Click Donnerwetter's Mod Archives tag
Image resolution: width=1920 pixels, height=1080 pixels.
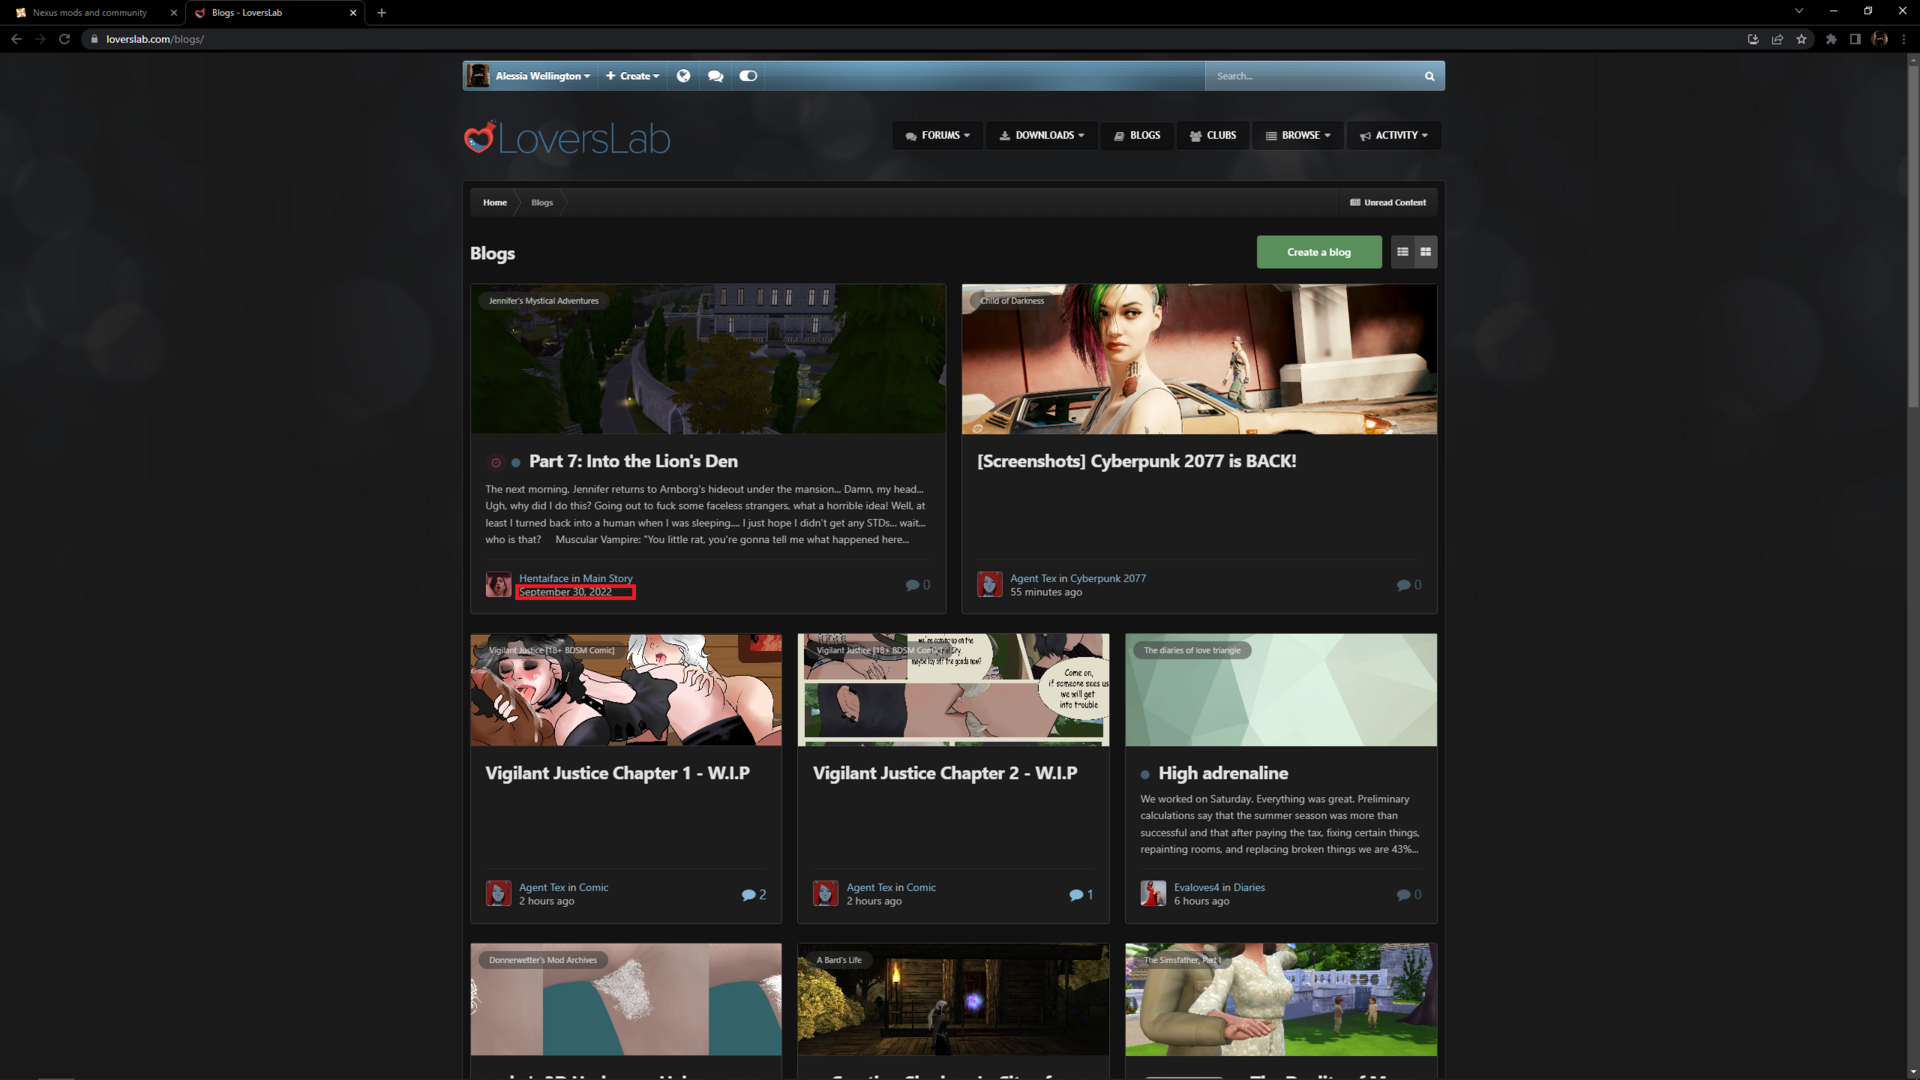click(543, 960)
